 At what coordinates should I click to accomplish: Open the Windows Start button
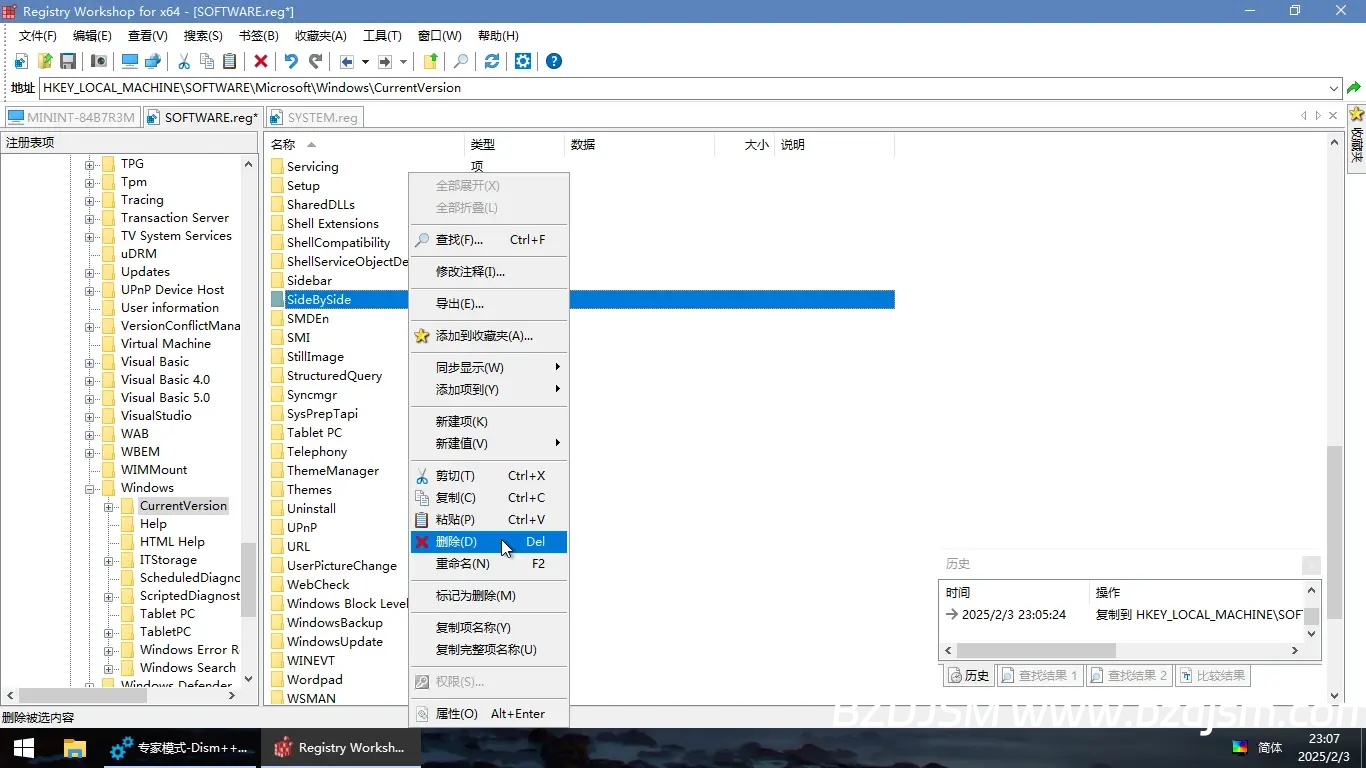tap(24, 748)
